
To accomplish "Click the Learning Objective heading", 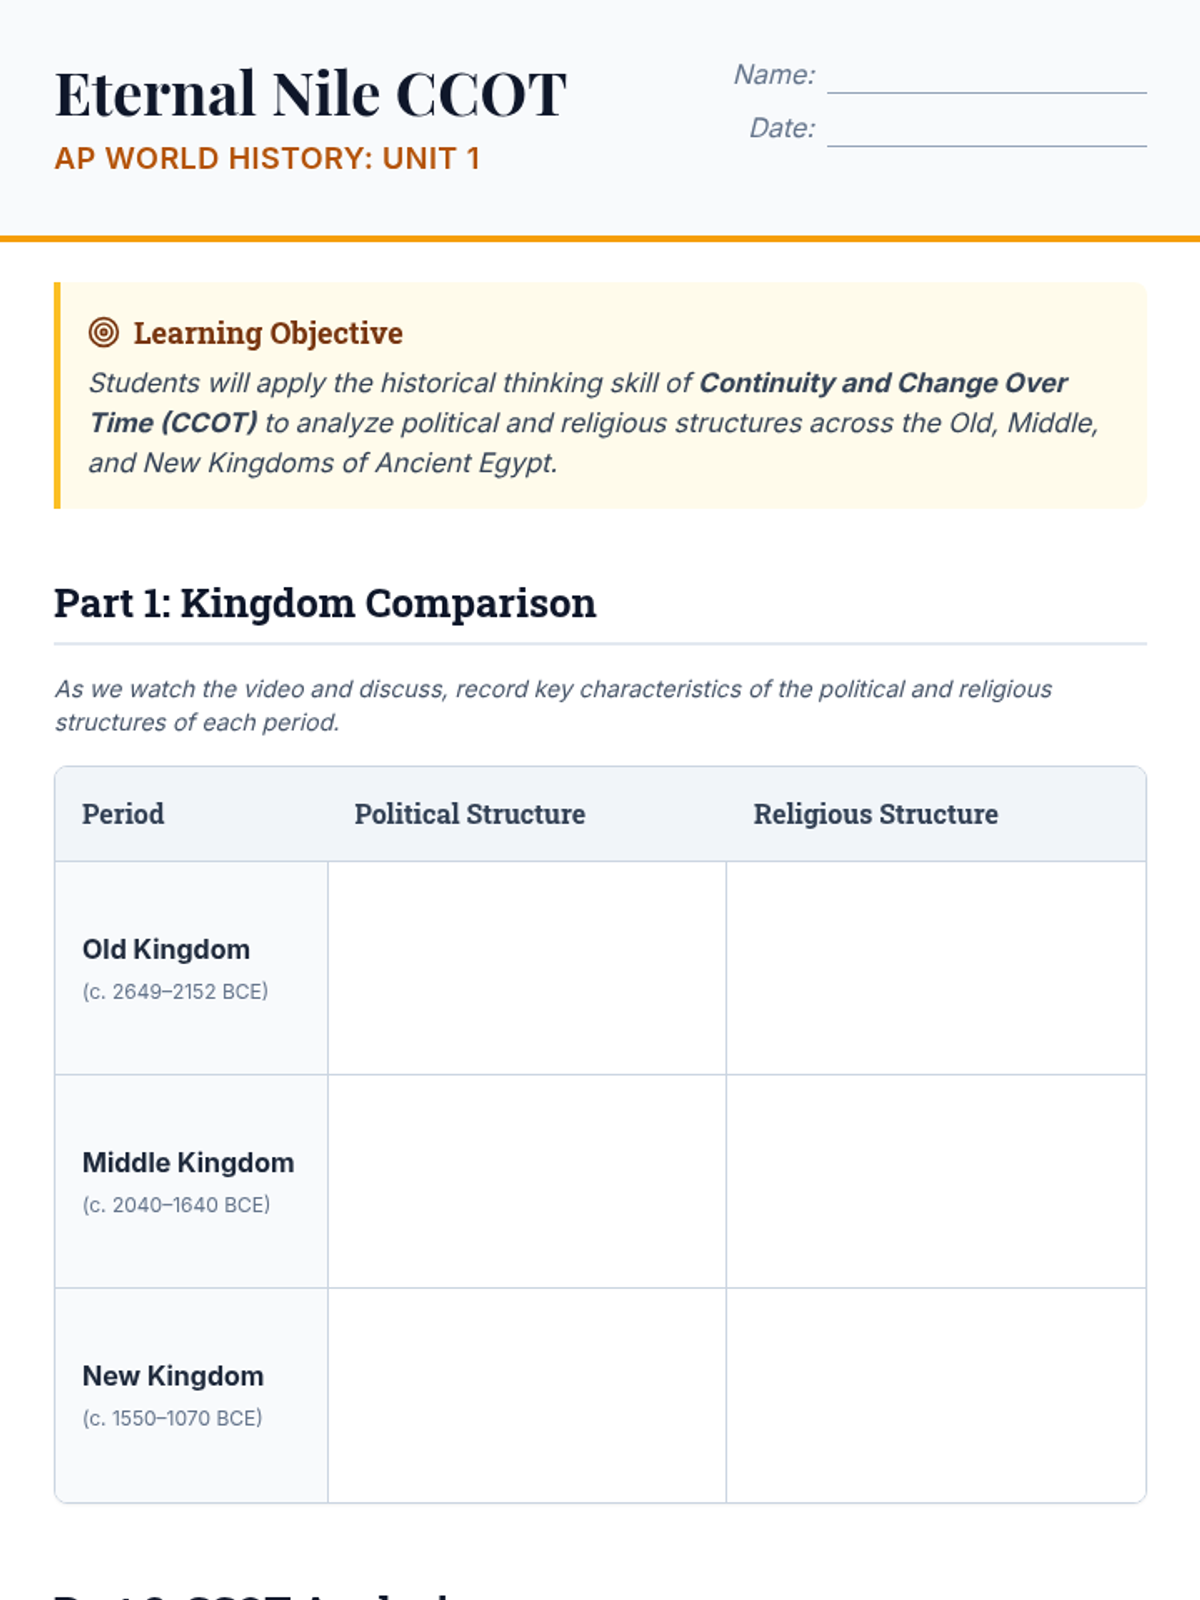I will tap(268, 333).
